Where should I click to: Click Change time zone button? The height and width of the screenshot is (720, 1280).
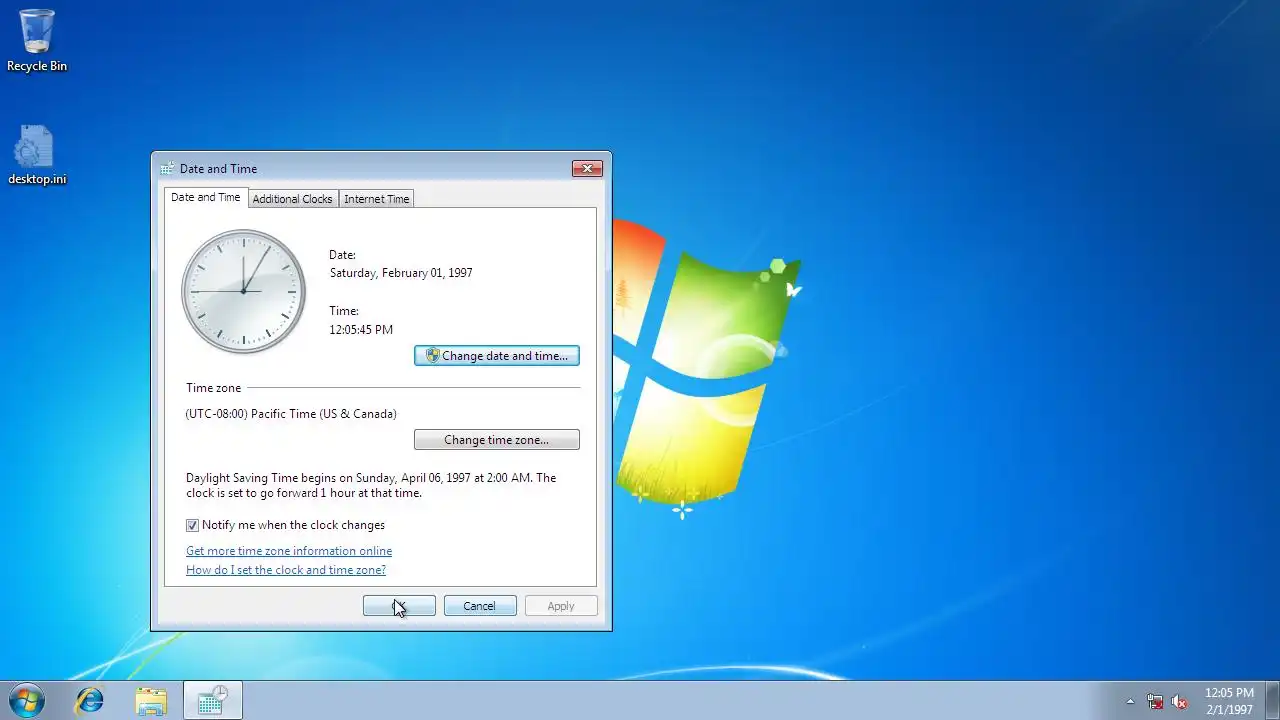(497, 440)
